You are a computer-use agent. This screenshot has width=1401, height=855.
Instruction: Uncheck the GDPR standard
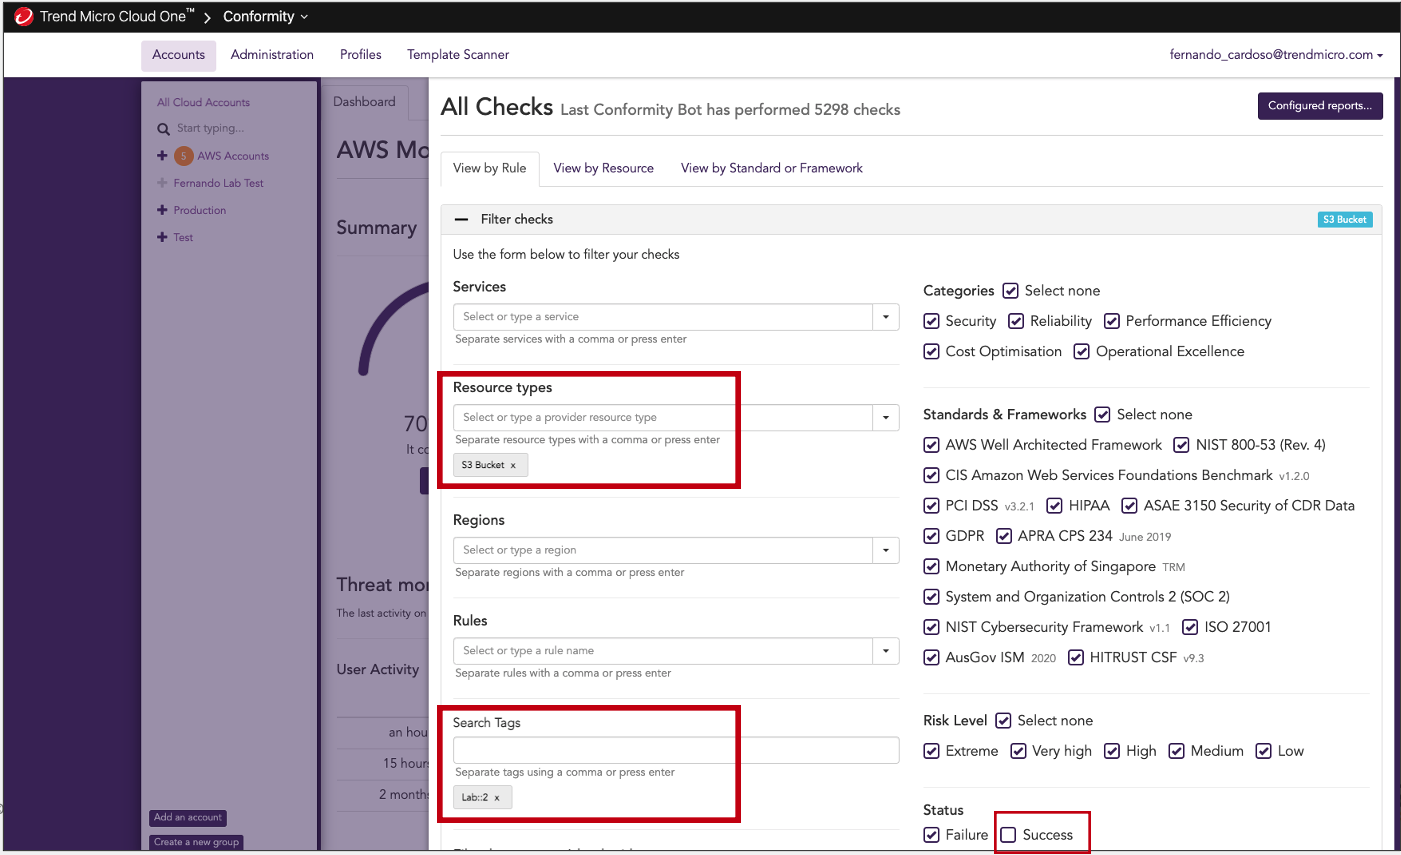pos(932,536)
